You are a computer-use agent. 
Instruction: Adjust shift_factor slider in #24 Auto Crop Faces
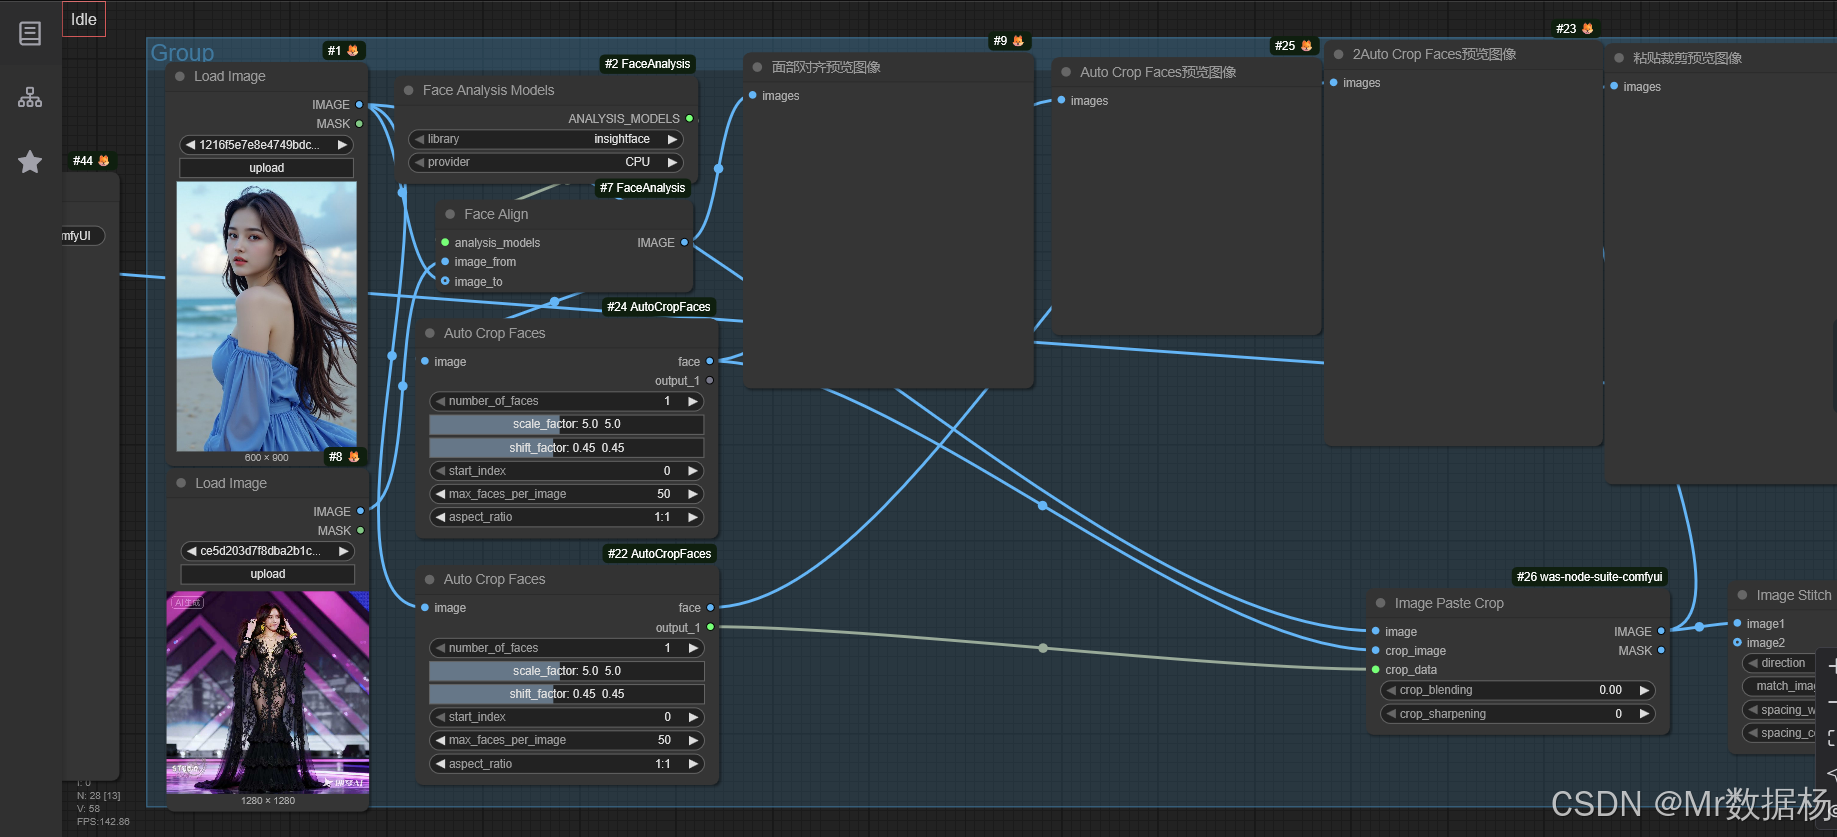click(566, 448)
